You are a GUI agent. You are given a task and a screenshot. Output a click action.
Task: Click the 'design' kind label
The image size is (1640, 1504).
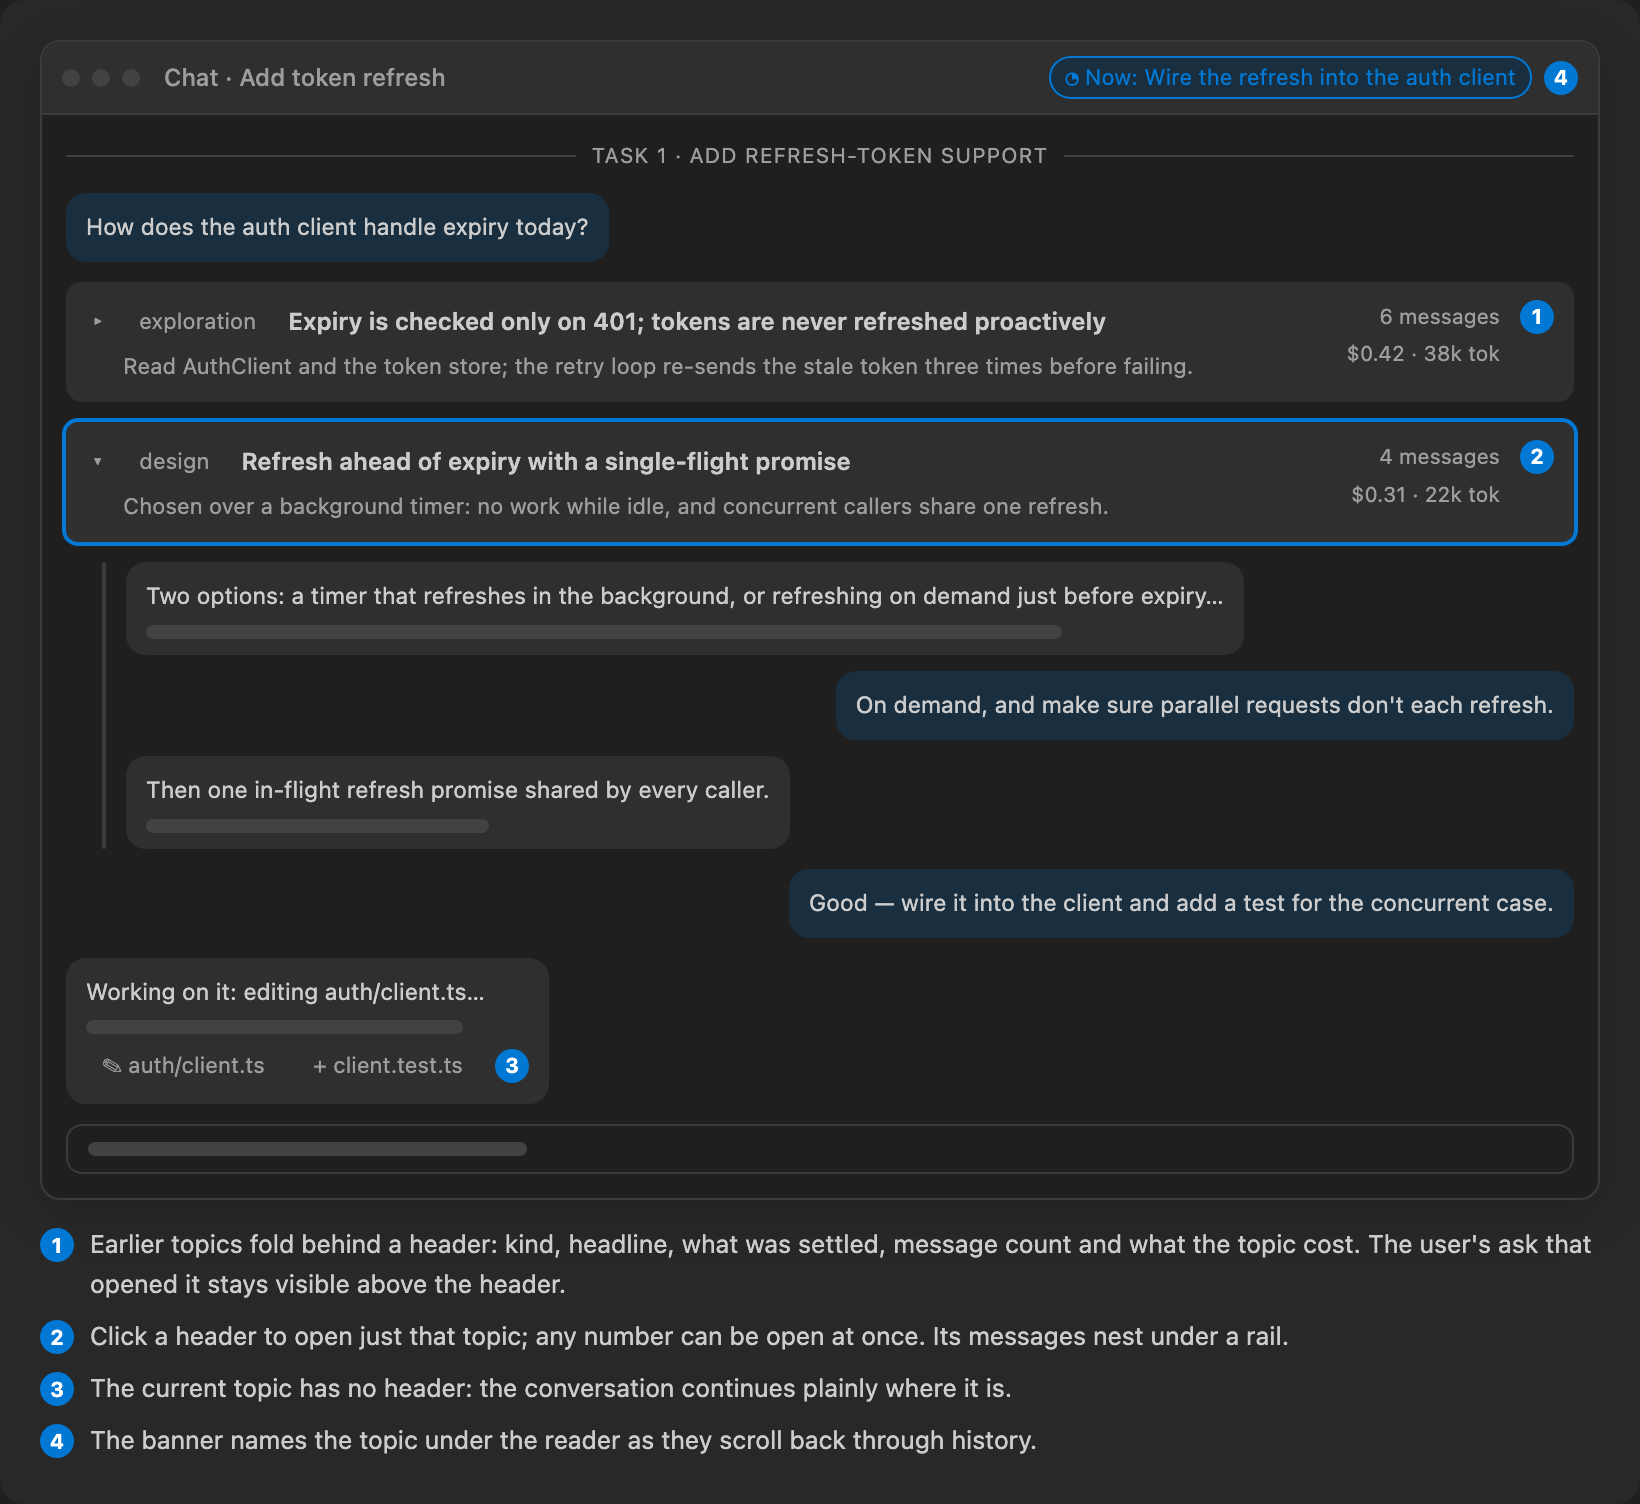tap(174, 462)
